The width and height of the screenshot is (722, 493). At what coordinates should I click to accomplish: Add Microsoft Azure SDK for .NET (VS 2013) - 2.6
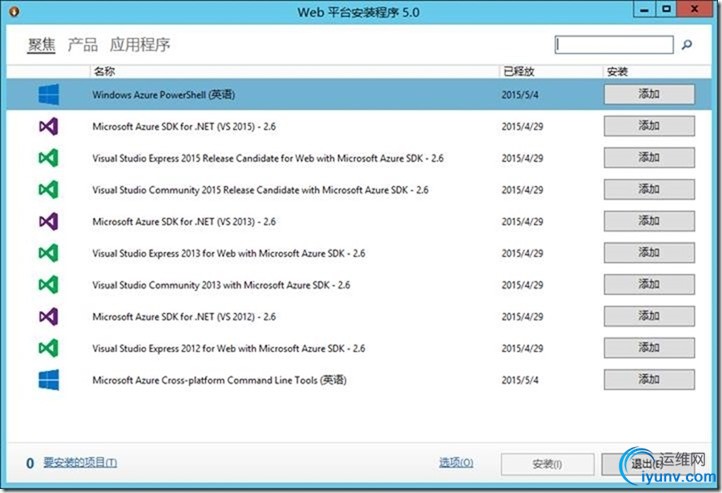(x=649, y=221)
